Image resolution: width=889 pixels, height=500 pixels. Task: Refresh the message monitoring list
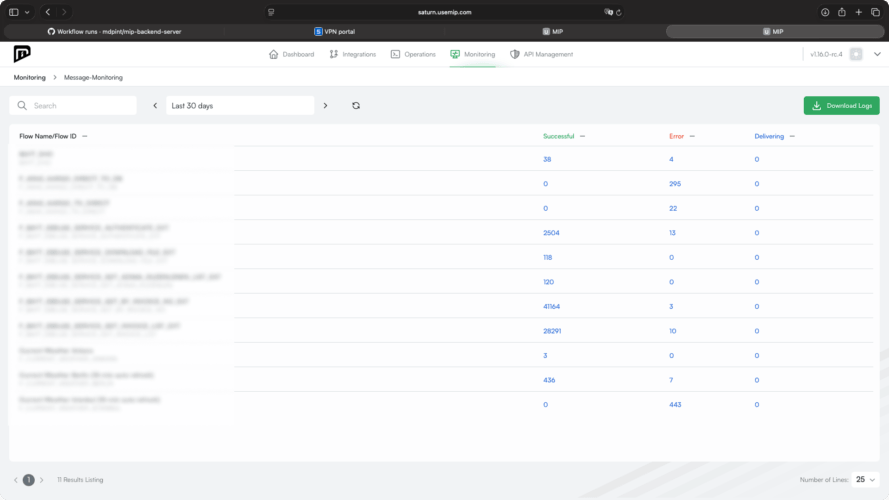(356, 105)
